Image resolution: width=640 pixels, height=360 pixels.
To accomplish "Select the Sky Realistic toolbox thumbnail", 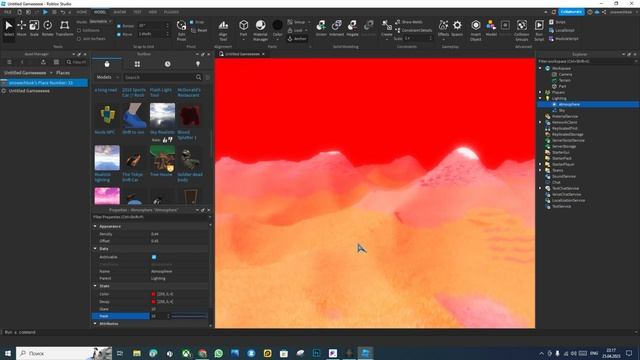I will click(x=162, y=116).
